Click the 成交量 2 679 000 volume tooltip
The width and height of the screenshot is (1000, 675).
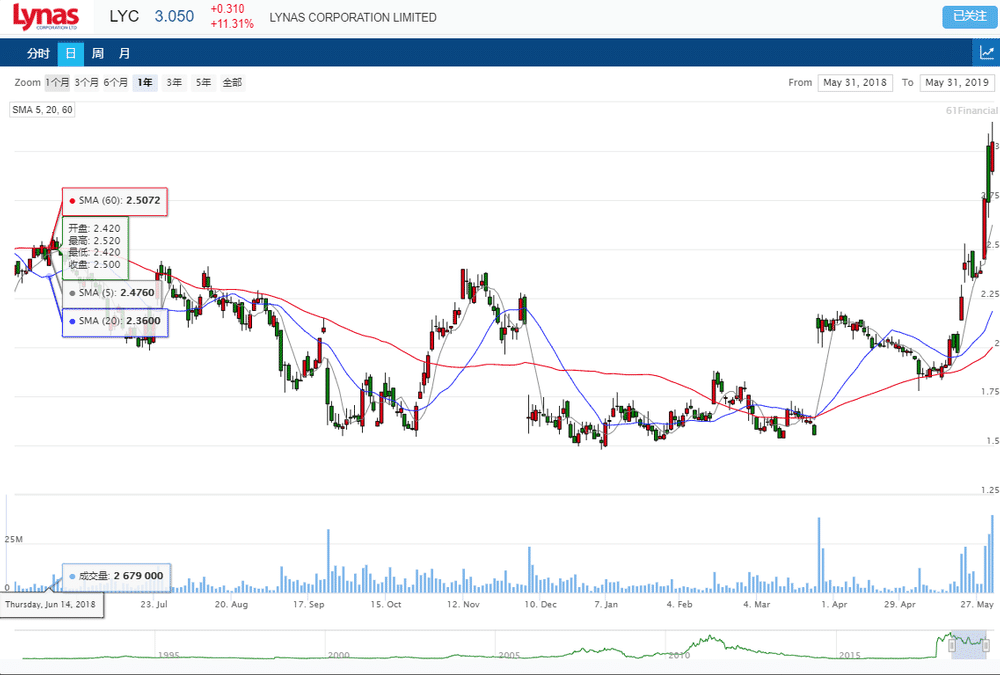[117, 576]
